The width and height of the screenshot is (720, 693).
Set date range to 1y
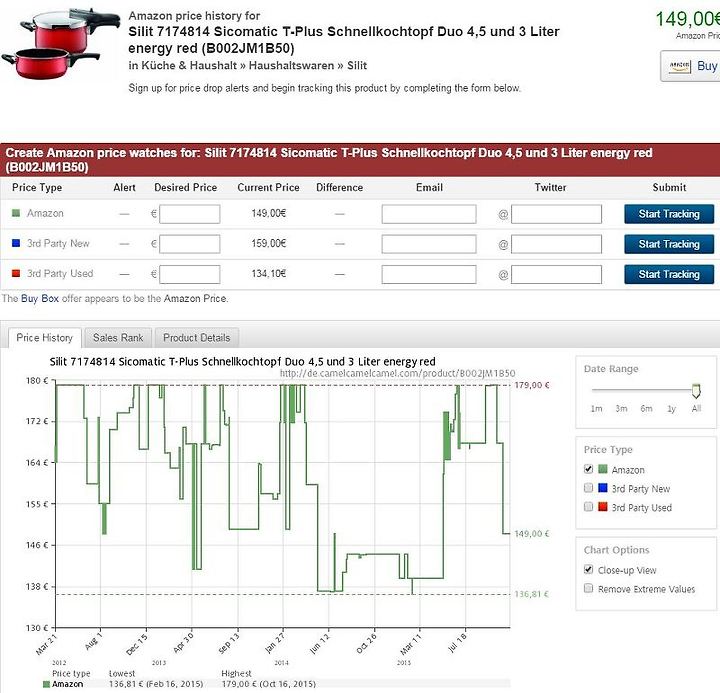pyautogui.click(x=671, y=408)
